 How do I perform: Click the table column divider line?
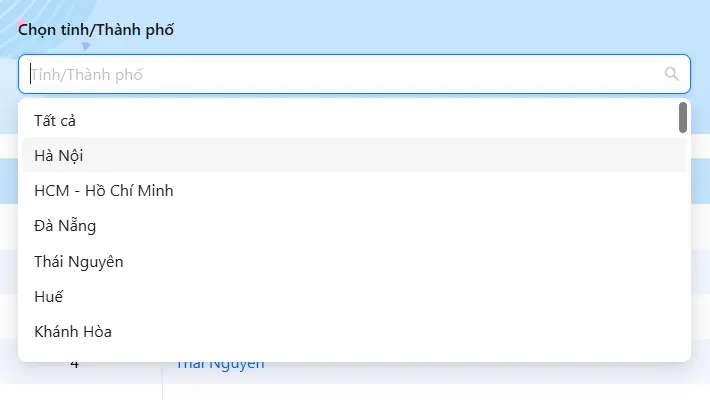[x=162, y=385]
